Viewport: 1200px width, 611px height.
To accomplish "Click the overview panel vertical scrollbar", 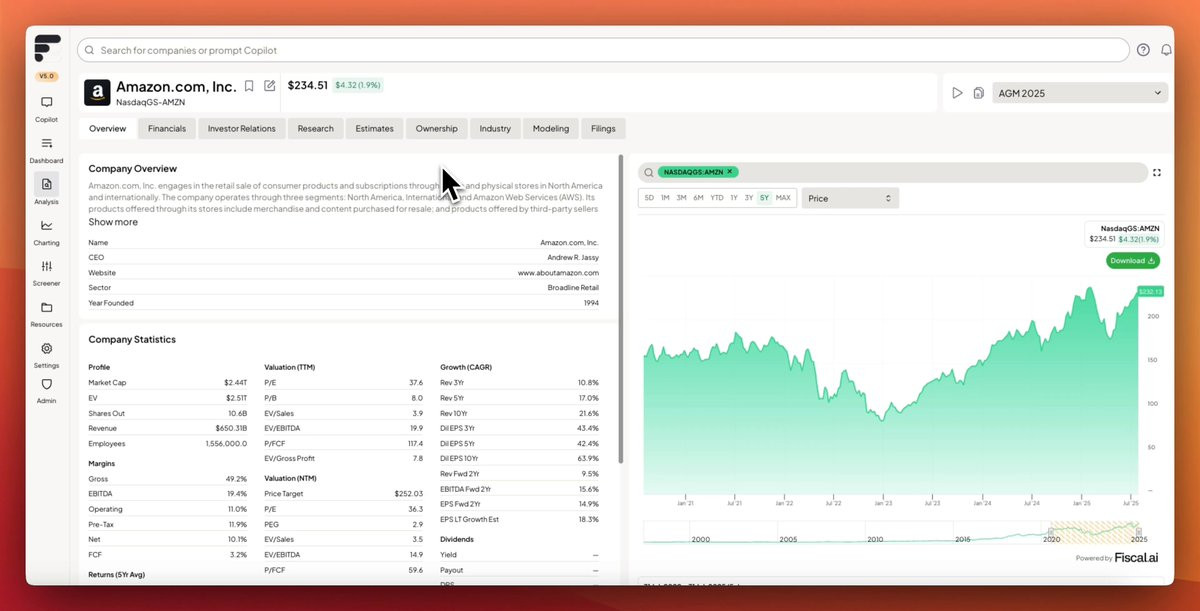I will (x=621, y=309).
